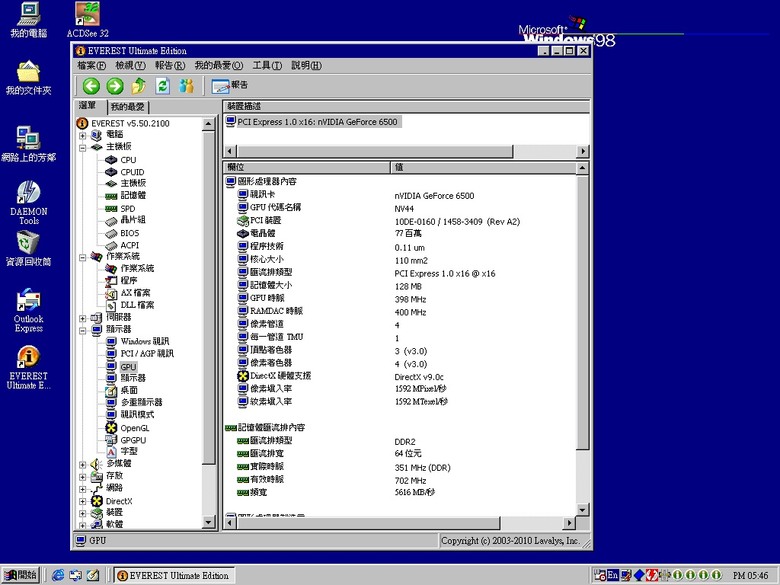The width and height of the screenshot is (780, 585).
Task: Select CPU in the tree
Action: 128,160
